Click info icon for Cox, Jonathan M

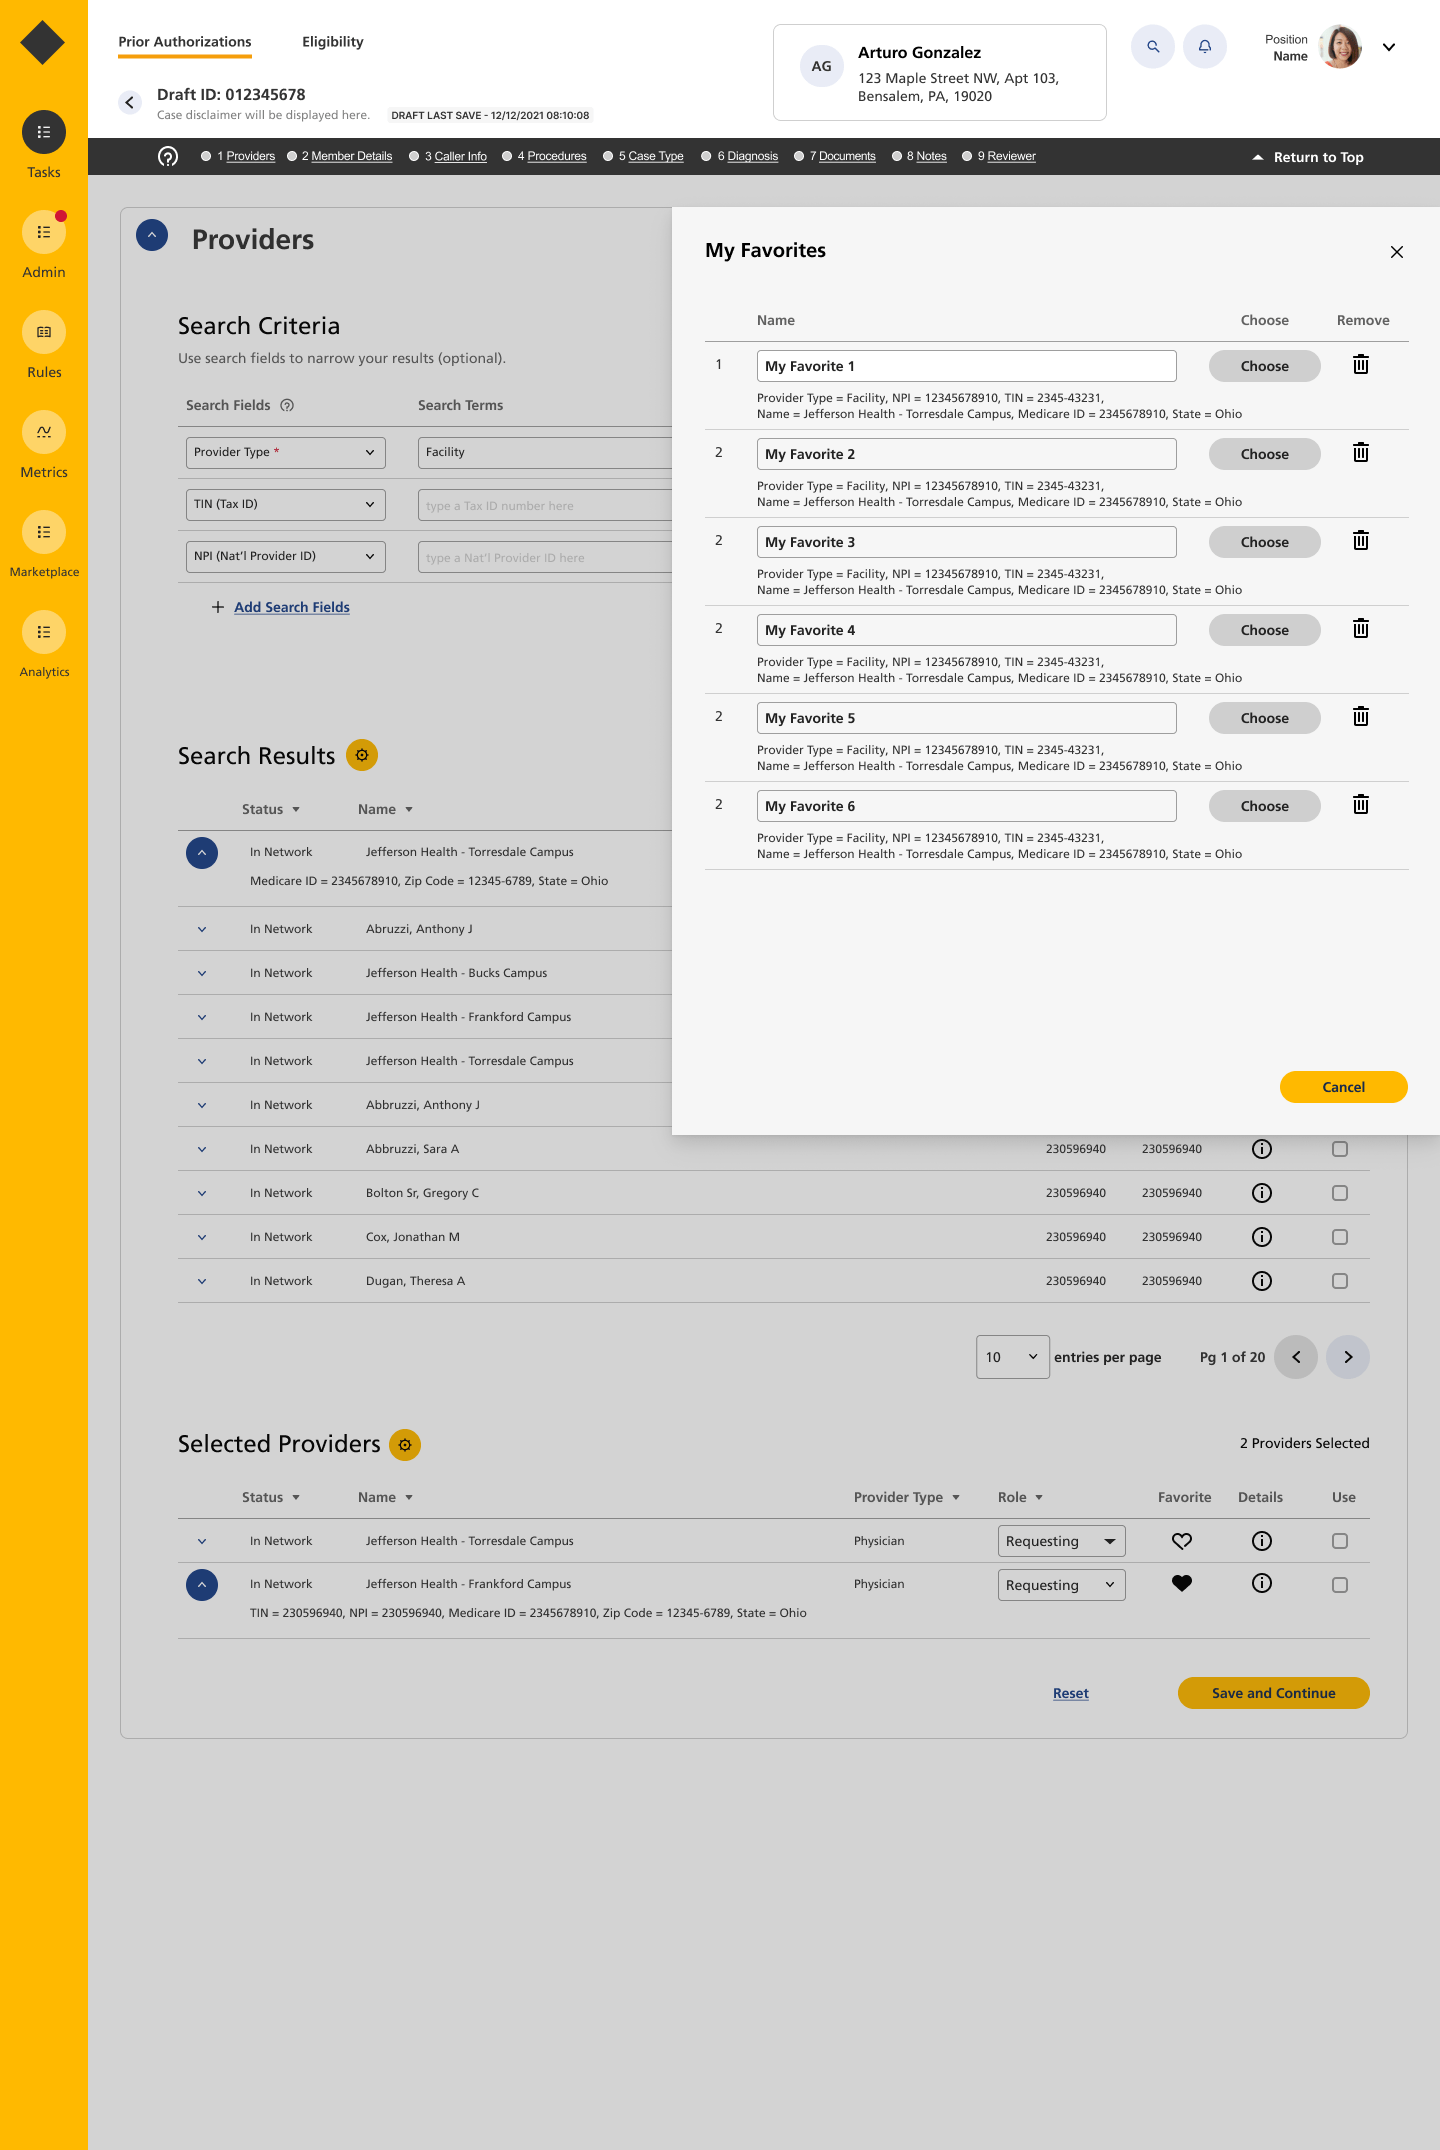pos(1262,1237)
